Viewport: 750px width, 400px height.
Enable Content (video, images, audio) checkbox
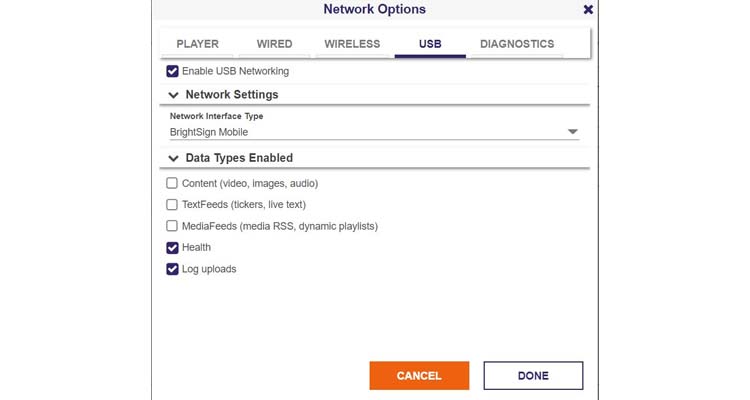coord(172,183)
